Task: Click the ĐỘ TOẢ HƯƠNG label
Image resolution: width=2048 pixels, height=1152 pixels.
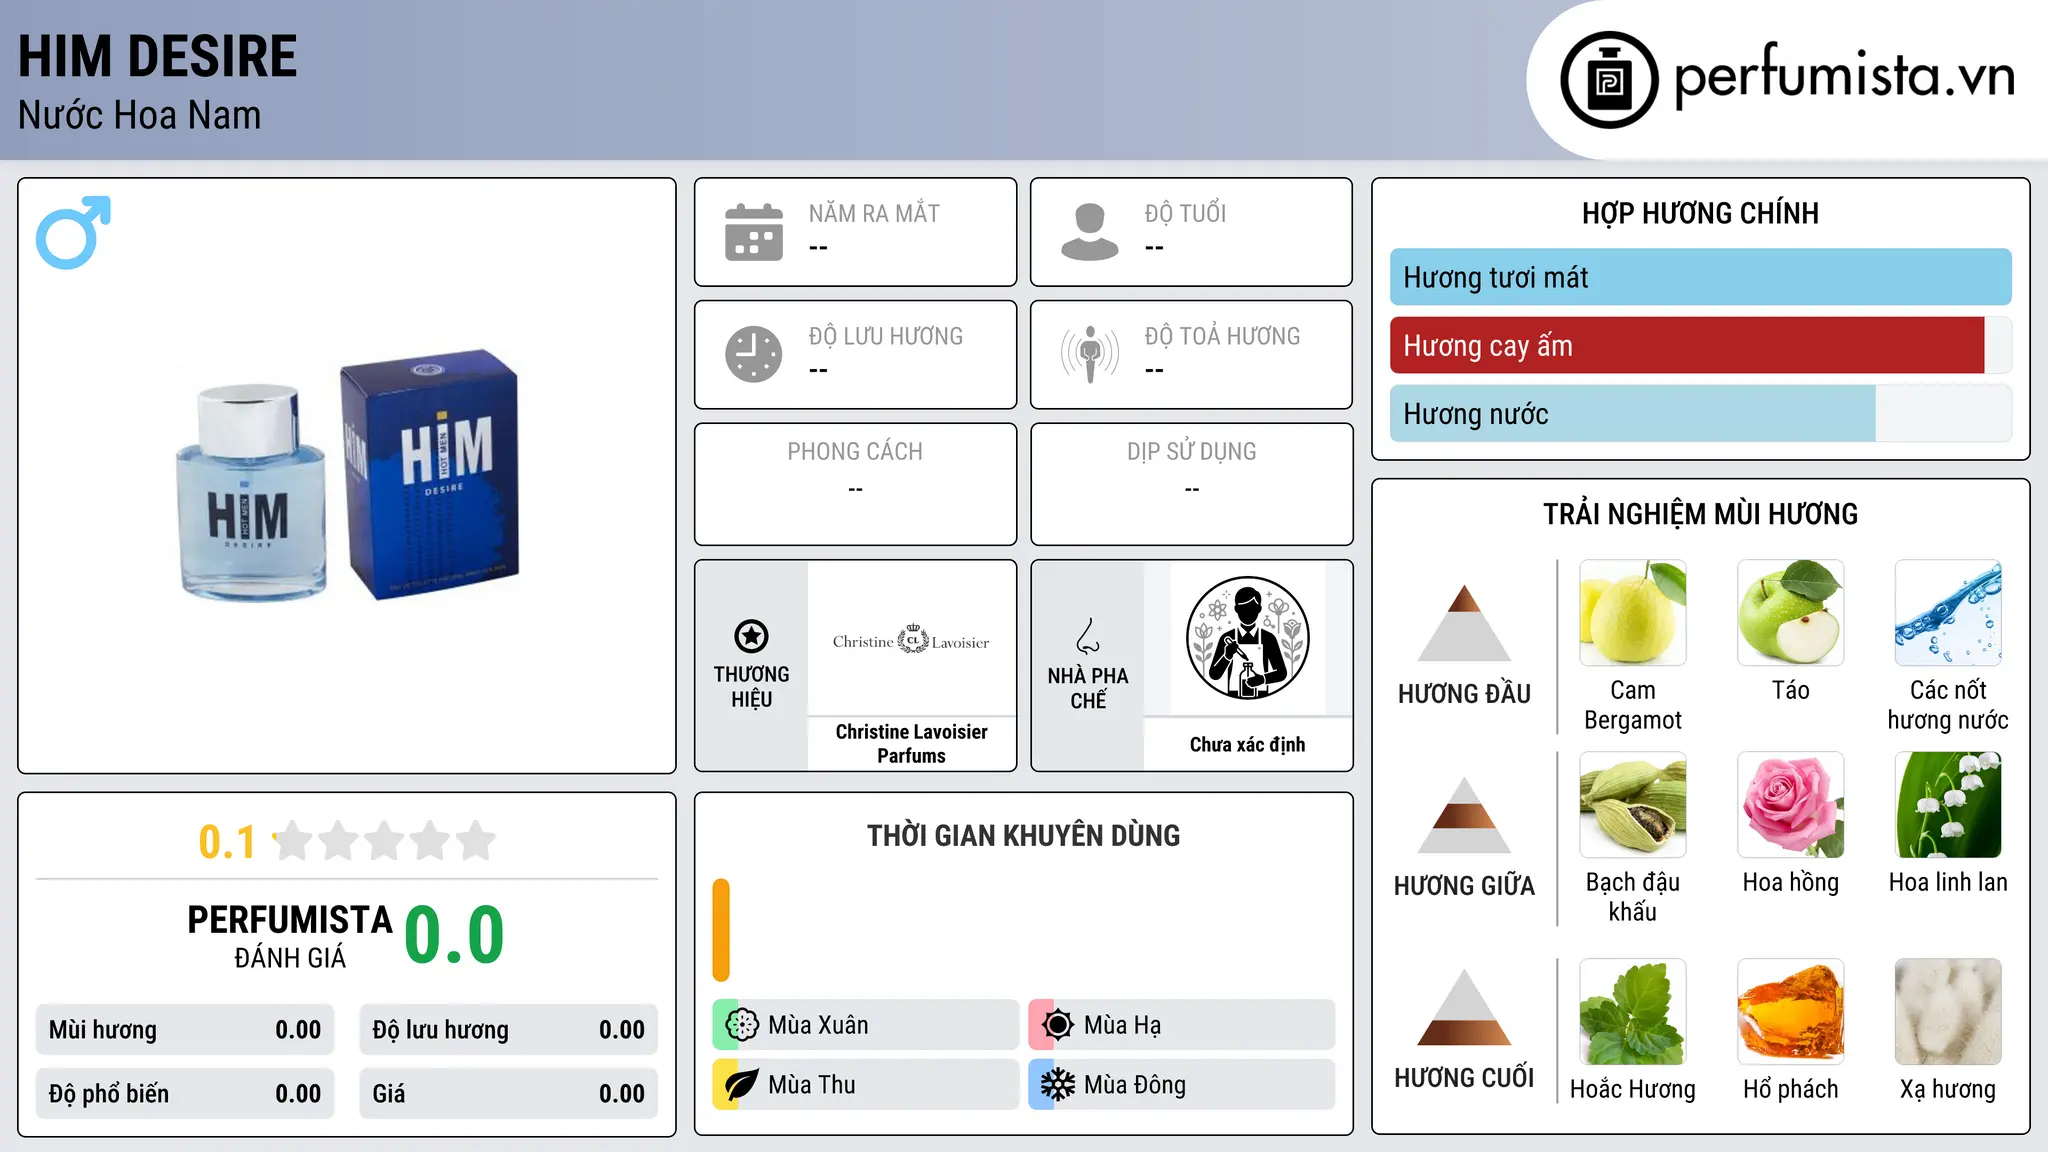Action: (x=1222, y=336)
